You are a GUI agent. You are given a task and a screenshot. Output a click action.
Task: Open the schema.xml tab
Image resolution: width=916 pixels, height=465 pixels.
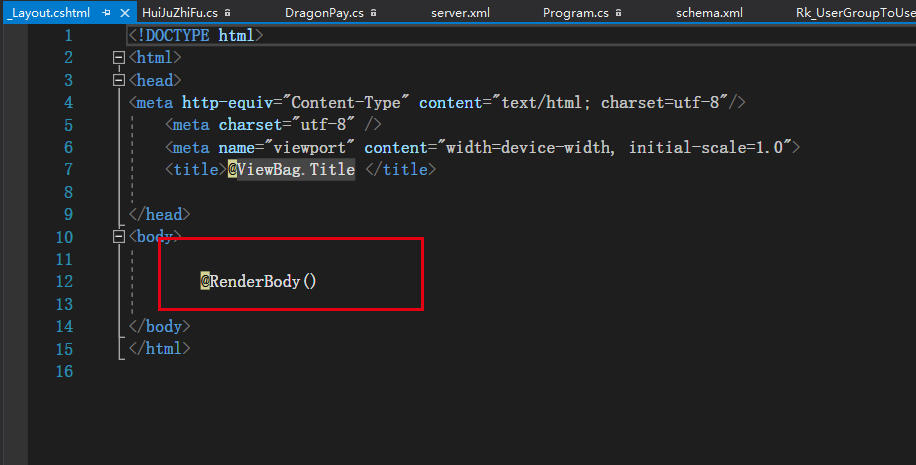pos(709,13)
